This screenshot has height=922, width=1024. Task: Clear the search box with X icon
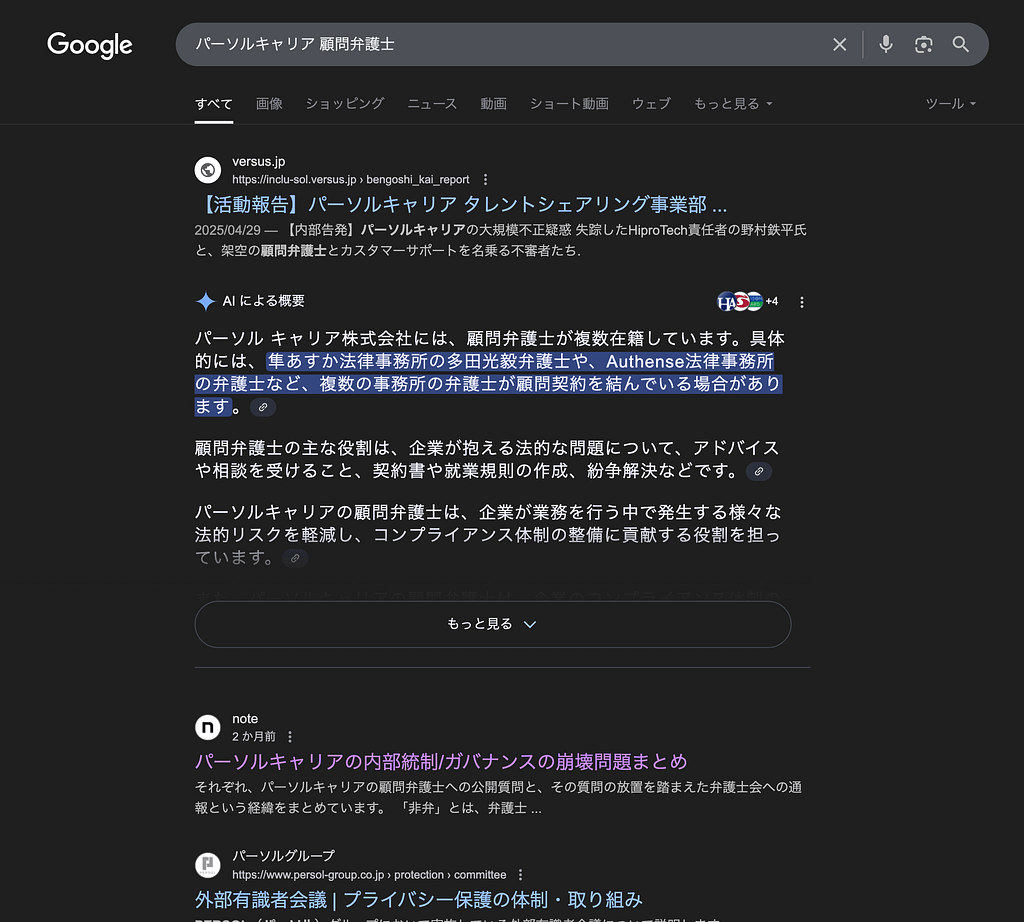pyautogui.click(x=840, y=44)
